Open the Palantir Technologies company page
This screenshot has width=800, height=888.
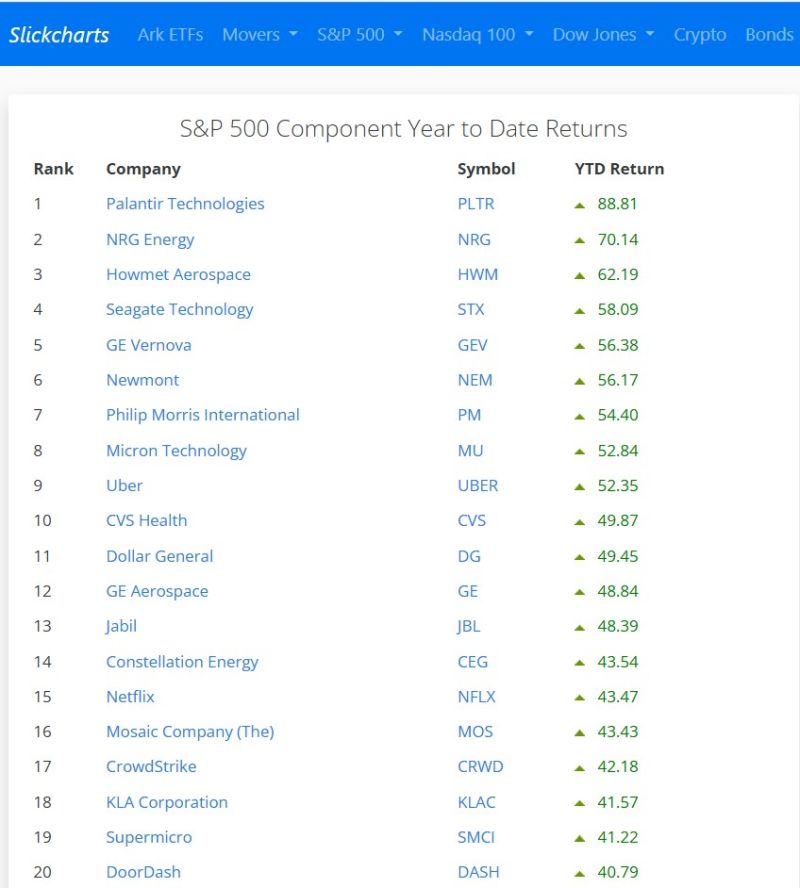[184, 204]
